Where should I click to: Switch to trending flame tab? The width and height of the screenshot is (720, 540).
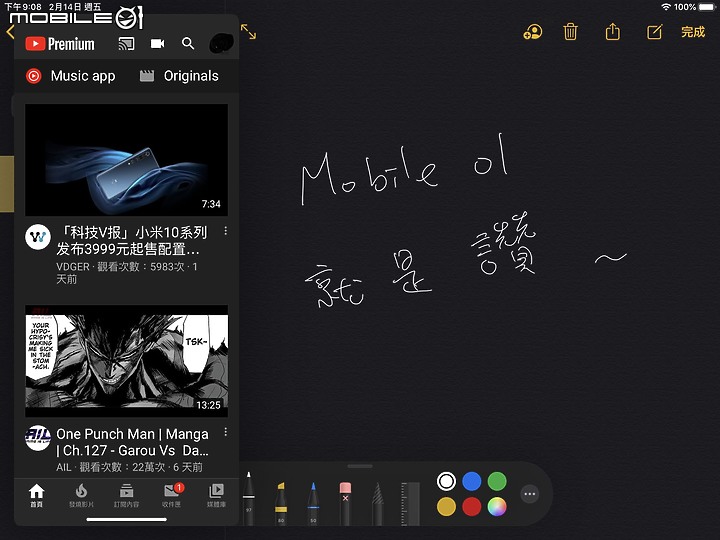point(81,495)
